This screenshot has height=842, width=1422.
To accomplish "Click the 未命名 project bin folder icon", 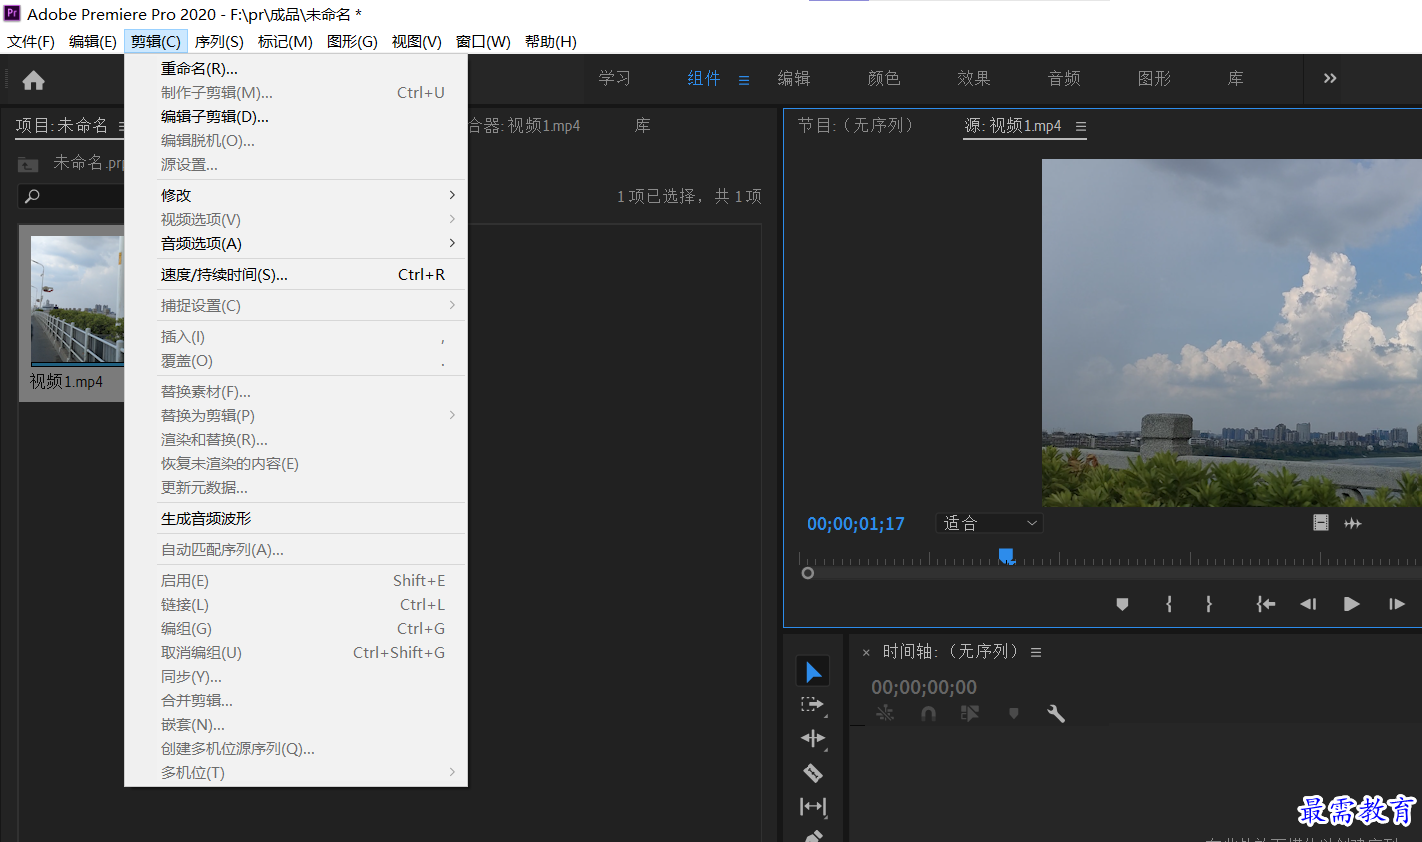I will click(28, 164).
